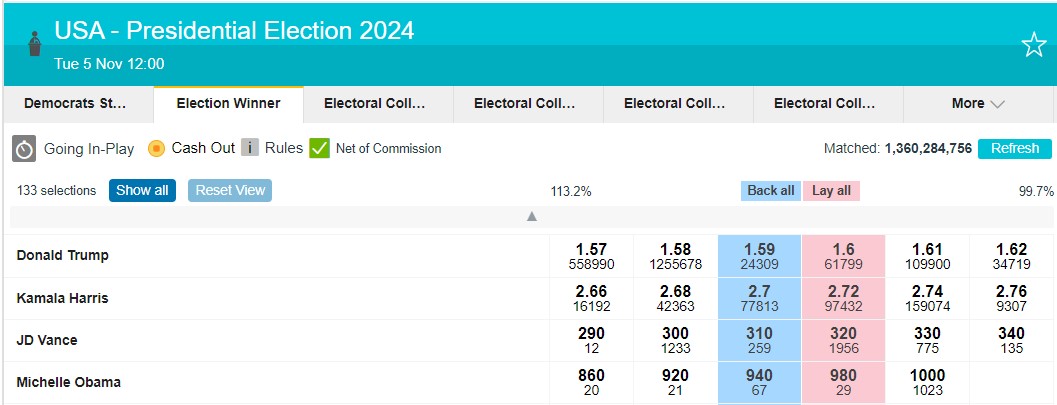This screenshot has width=1057, height=405.
Task: Back Donald Trump at 1.59
Action: 759,256
